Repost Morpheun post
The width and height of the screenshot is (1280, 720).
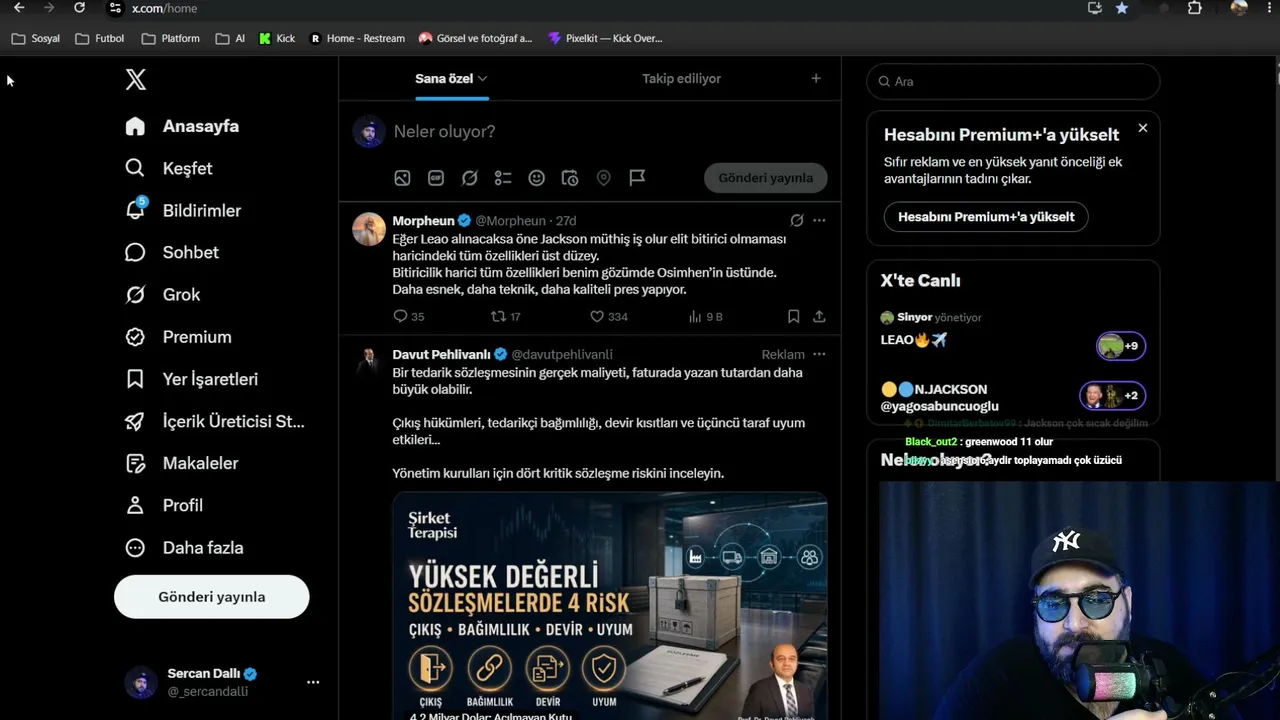click(x=506, y=316)
